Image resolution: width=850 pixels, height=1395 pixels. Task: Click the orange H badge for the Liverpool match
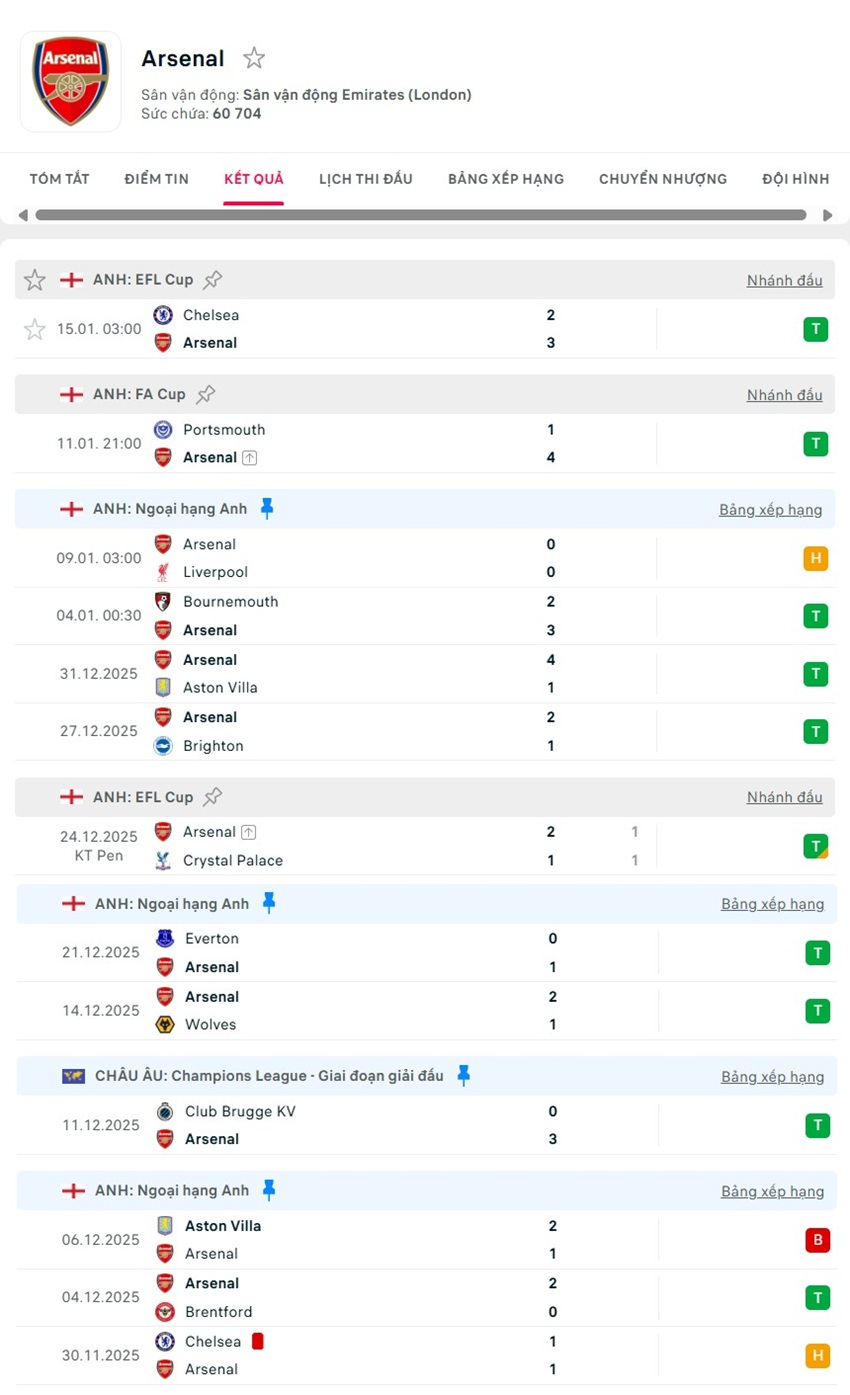(x=815, y=559)
